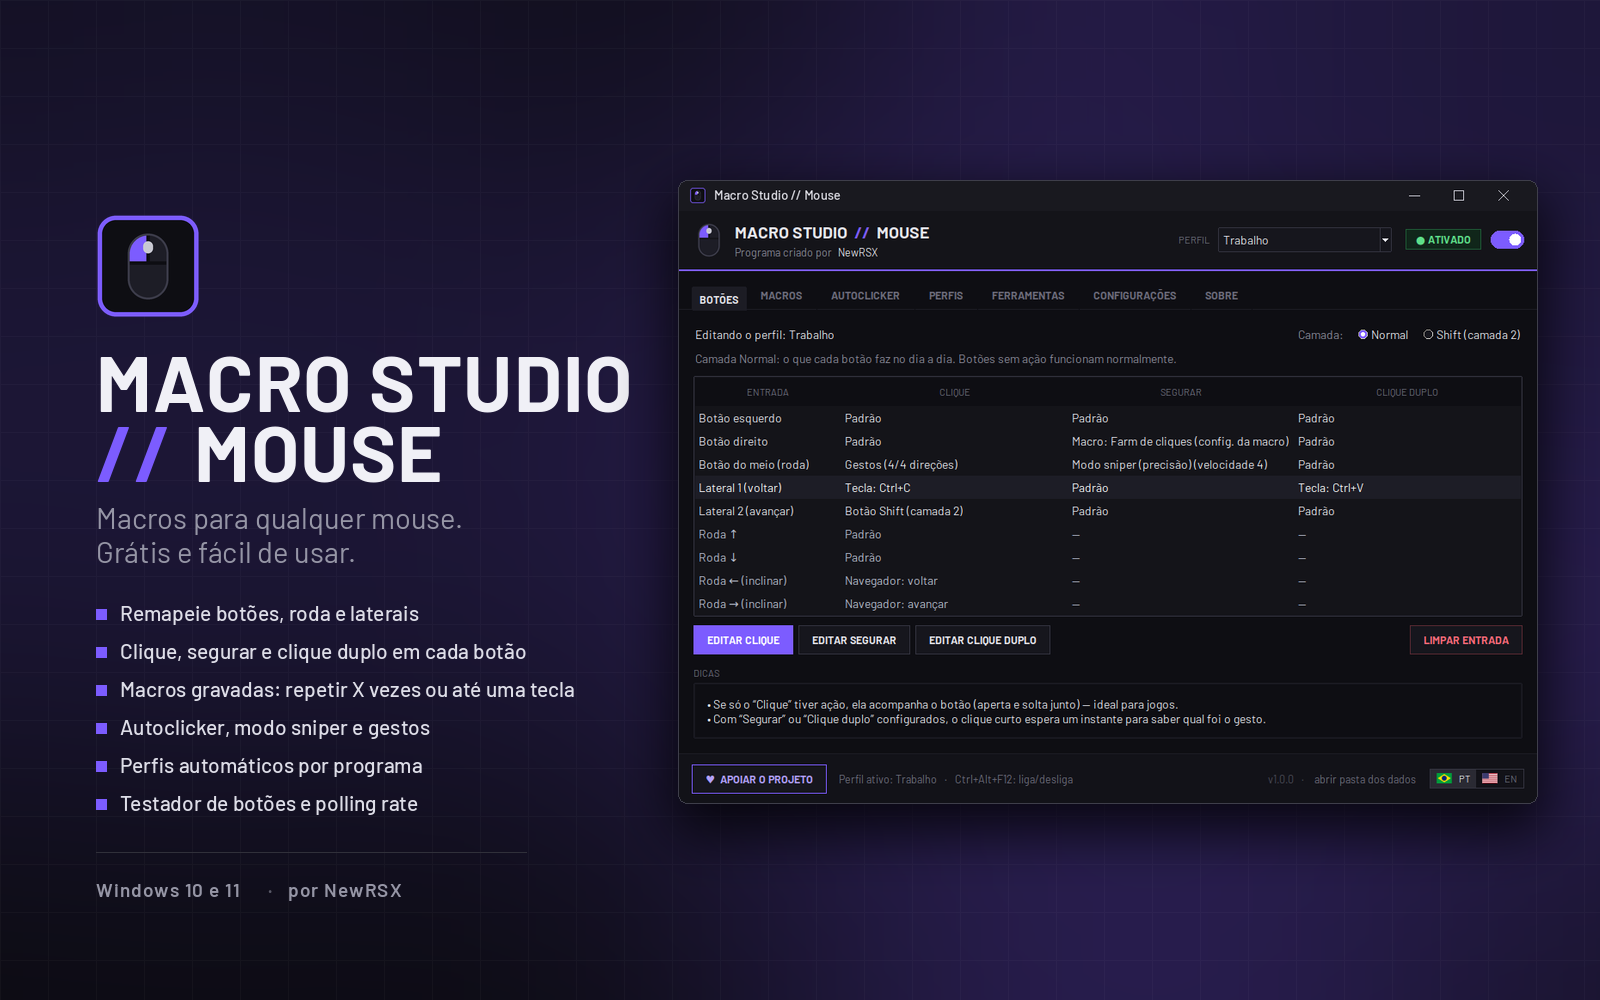
Task: Select the 'Roda ↓' row
Action: pos(1108,557)
